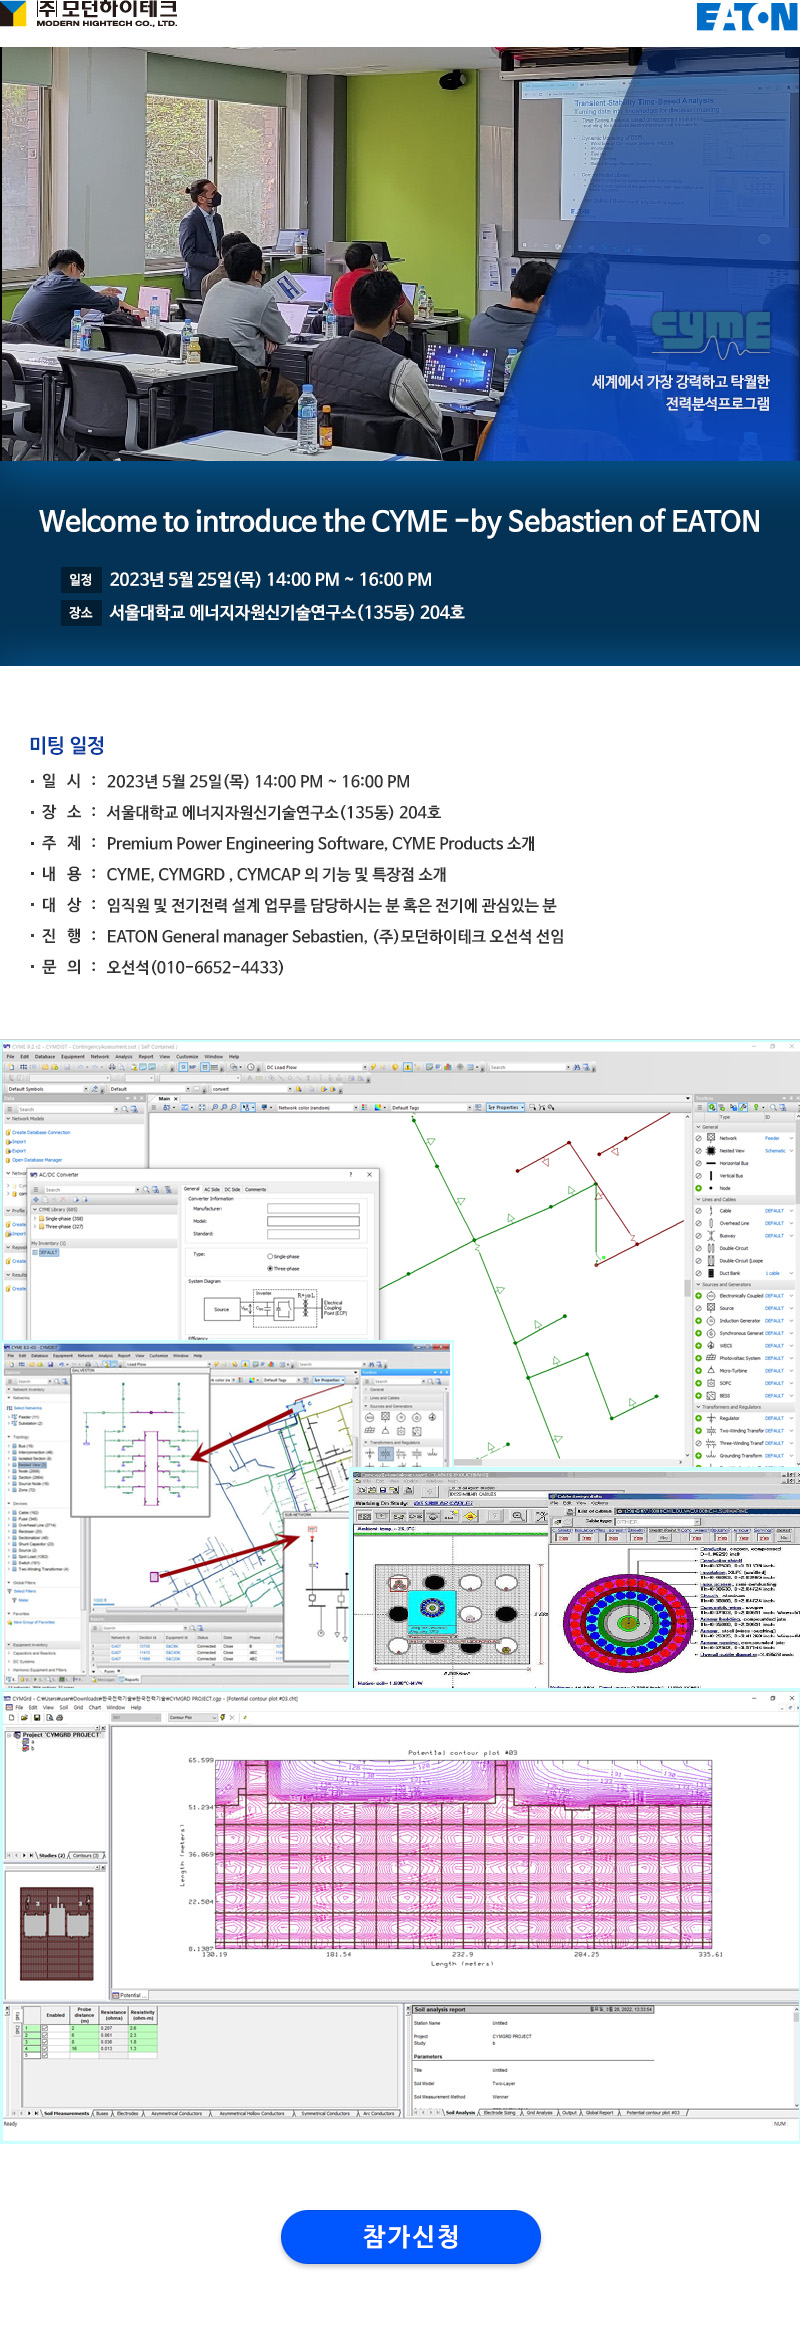This screenshot has width=800, height=2350.
Task: Toggle the Cable symbol visibility
Action: pyautogui.click(x=699, y=1210)
